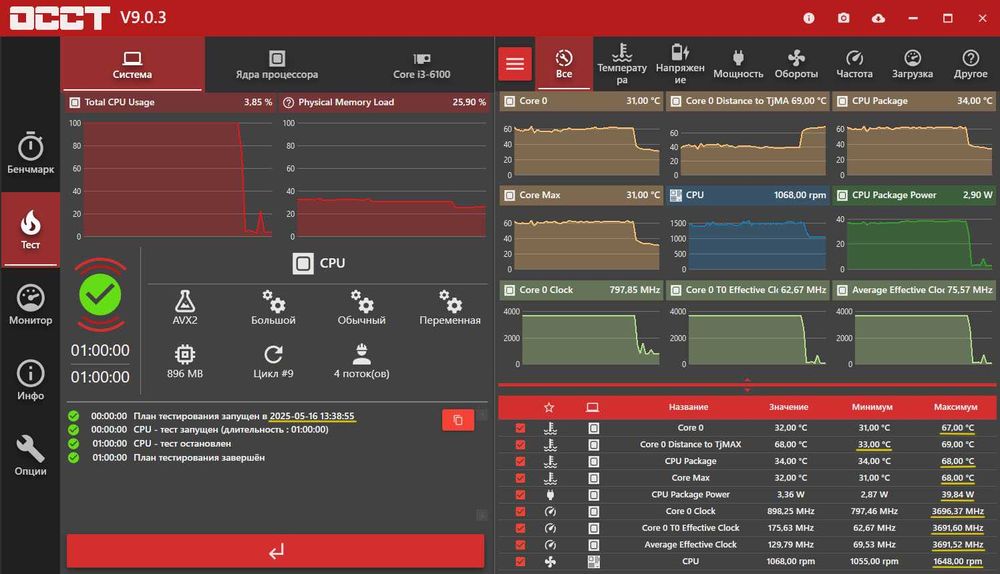Toggle the Core Max graph header
The image size is (1000, 574).
click(582, 195)
